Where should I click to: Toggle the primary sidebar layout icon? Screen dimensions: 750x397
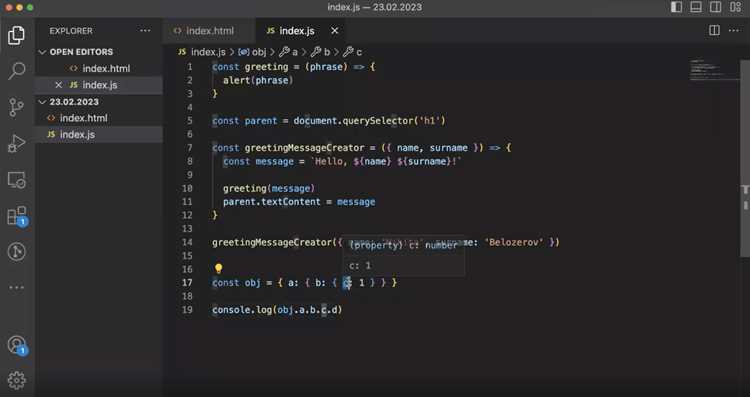(x=676, y=7)
